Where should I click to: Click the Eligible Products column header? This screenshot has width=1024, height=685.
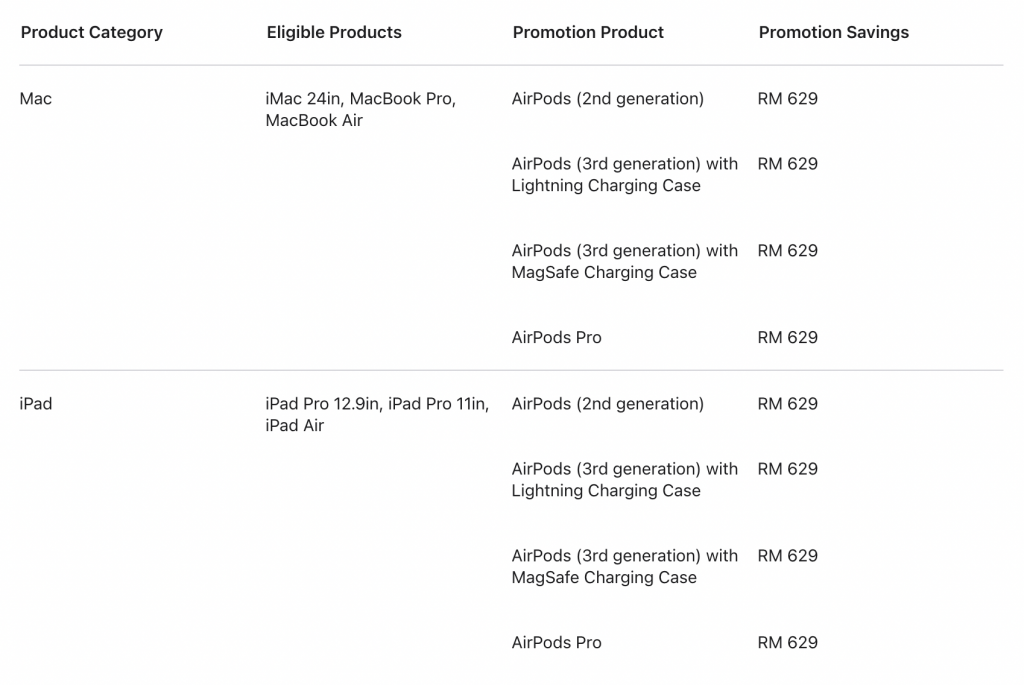pos(334,32)
